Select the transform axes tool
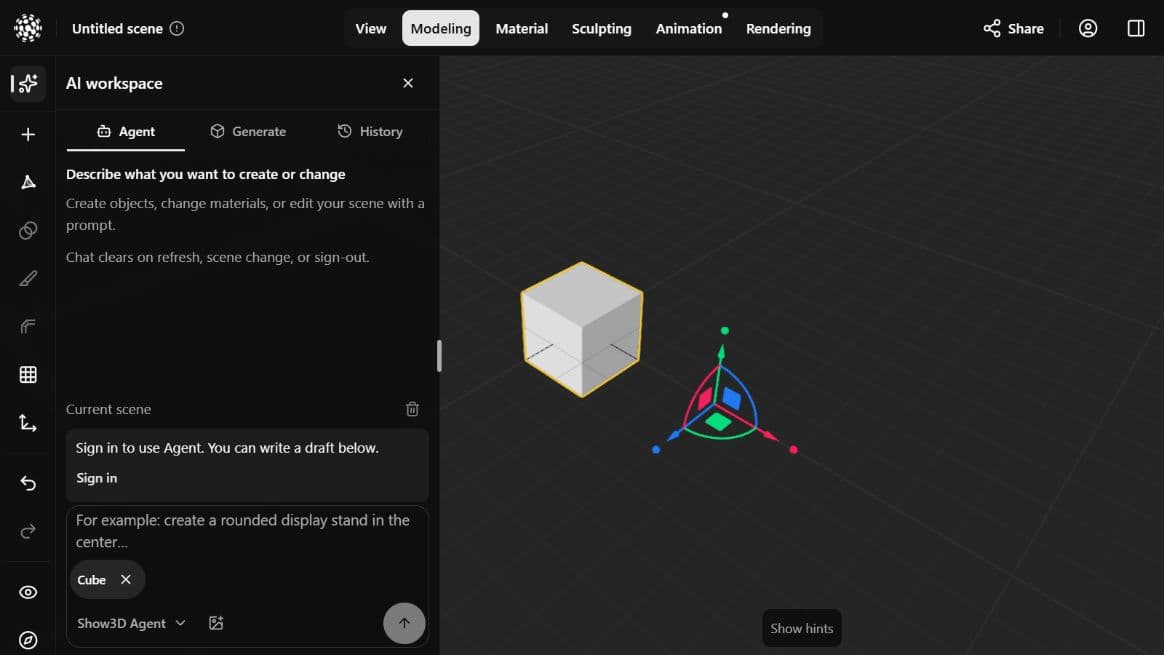This screenshot has height=655, width=1164. tap(27, 423)
